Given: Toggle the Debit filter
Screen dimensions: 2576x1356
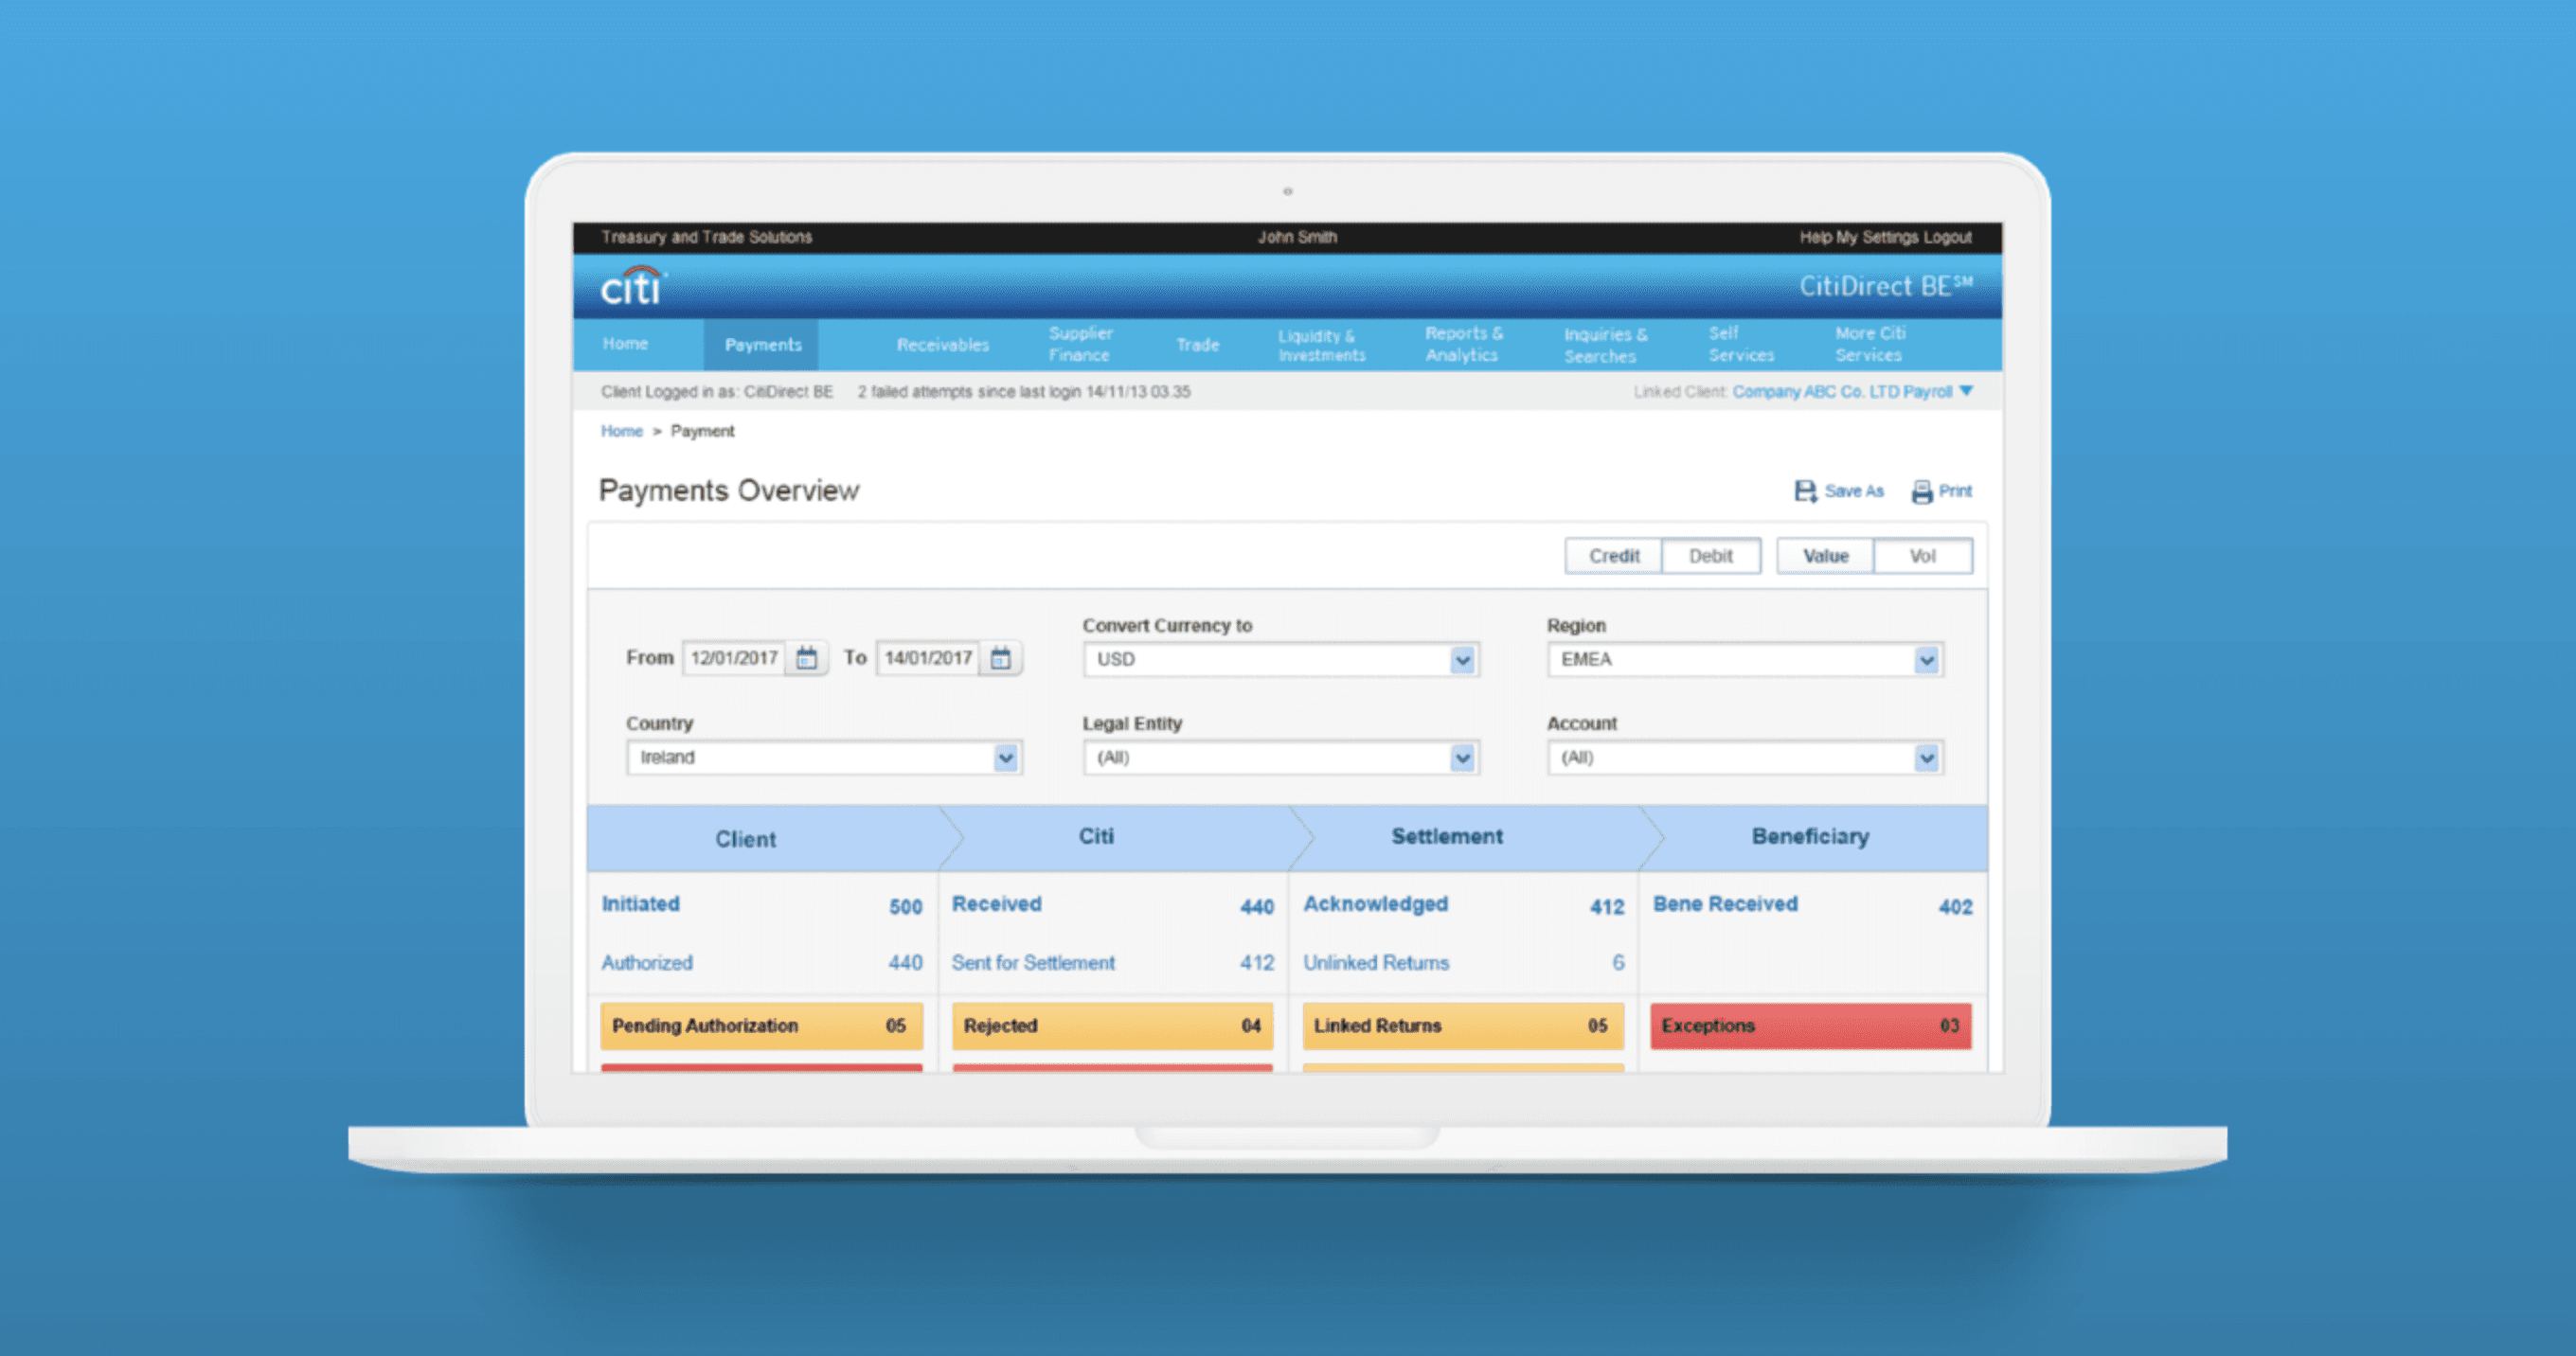Looking at the screenshot, I should pyautogui.click(x=1711, y=556).
